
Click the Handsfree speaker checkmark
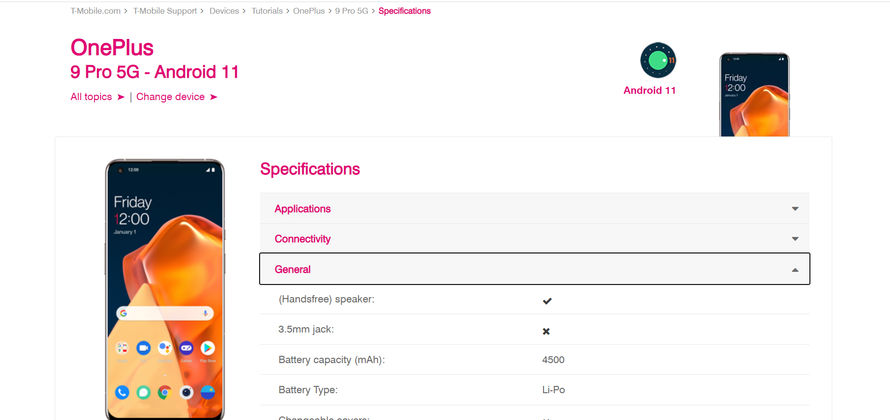[547, 301]
